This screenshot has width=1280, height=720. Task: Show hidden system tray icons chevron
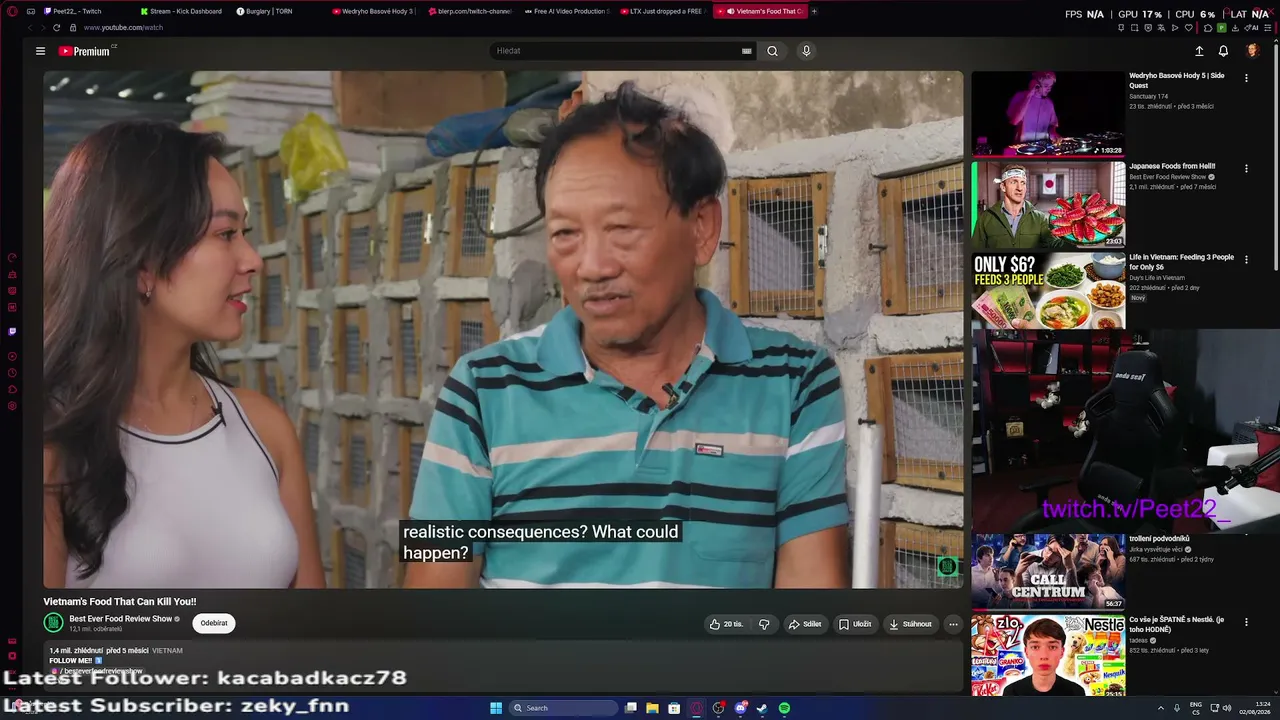1161,708
